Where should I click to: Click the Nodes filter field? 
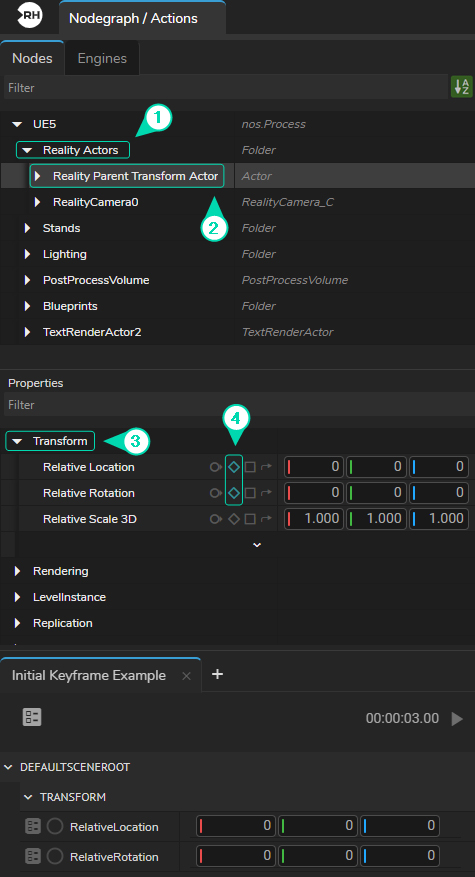(225, 88)
